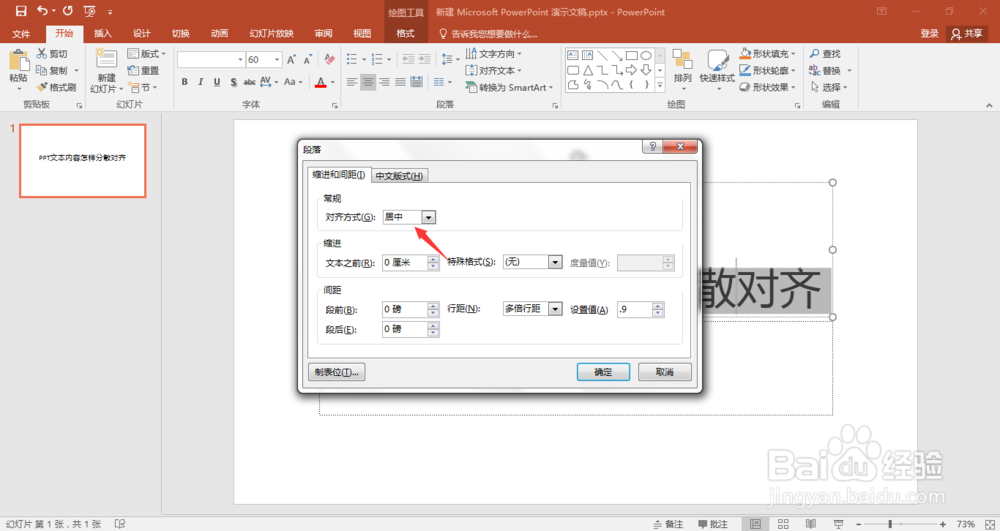Viewport: 1000px width, 531px height.
Task: Open the 形状效果 shape effects dropdown
Action: [767, 87]
